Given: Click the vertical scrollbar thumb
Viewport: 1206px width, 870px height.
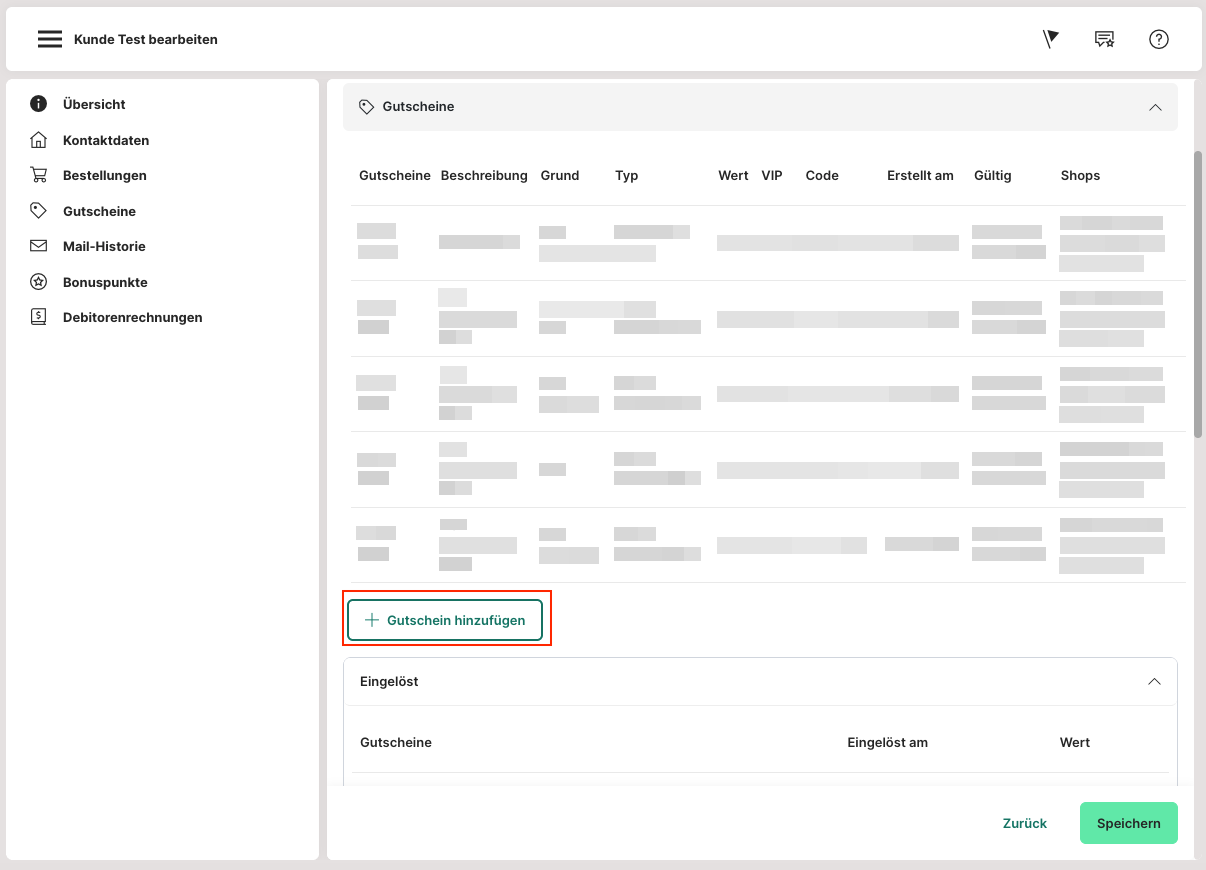Looking at the screenshot, I should coord(1198,294).
